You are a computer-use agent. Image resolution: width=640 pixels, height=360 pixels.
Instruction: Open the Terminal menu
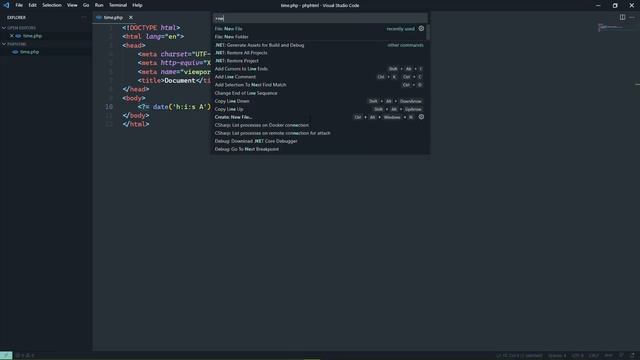pyautogui.click(x=118, y=5)
